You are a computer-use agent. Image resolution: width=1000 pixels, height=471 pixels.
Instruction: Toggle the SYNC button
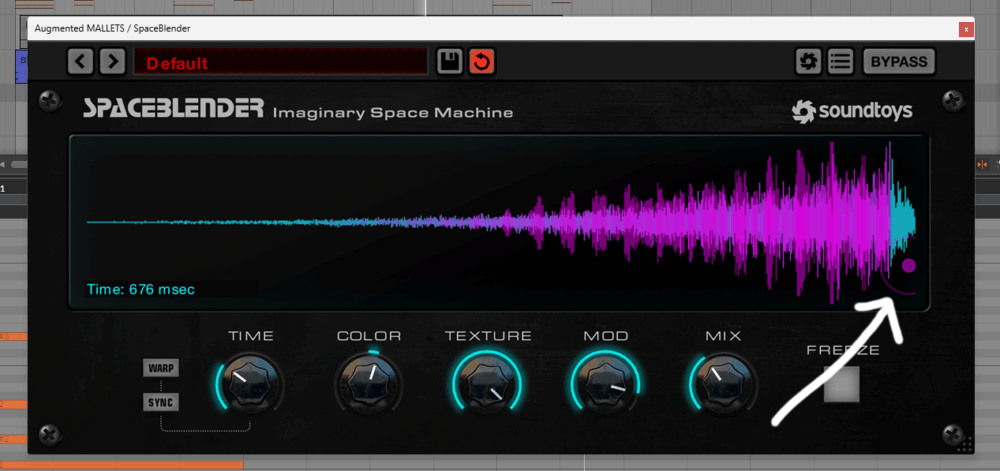coord(160,403)
